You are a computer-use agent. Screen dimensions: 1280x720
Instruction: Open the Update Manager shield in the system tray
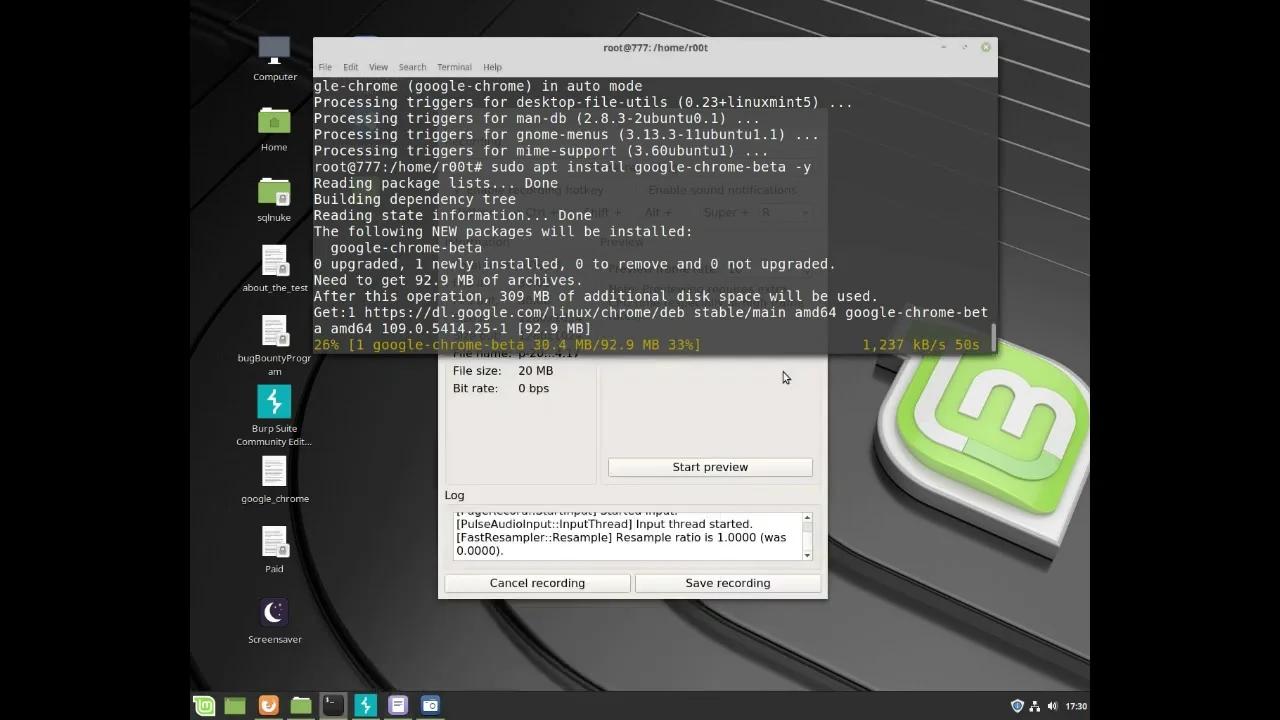pyautogui.click(x=1017, y=705)
